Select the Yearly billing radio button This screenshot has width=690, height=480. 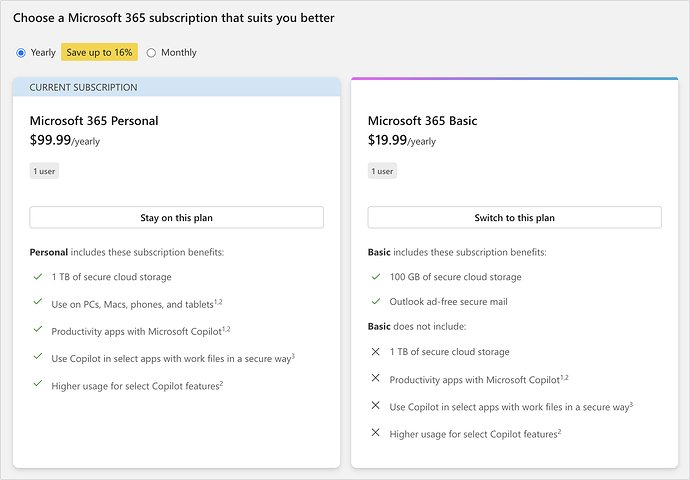21,53
